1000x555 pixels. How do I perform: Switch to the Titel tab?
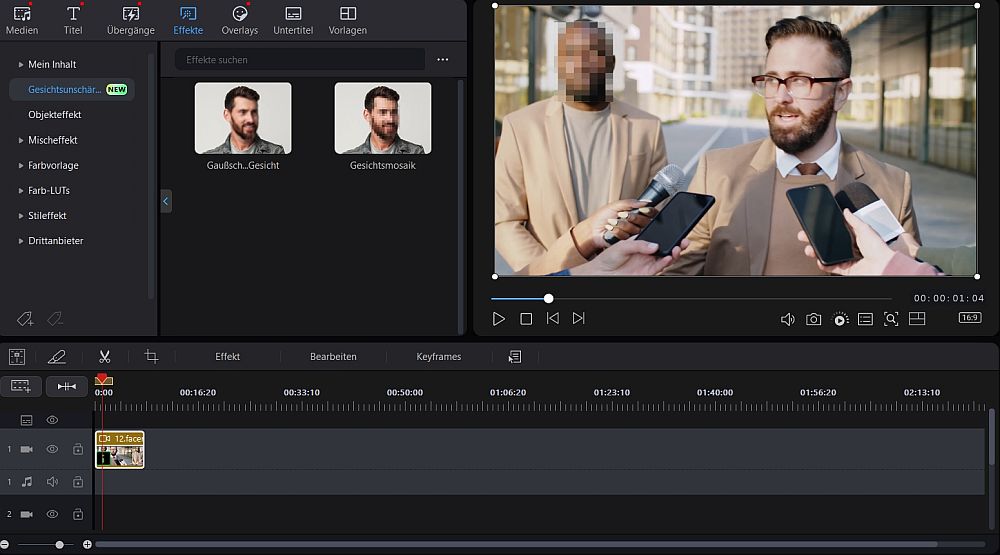coord(73,20)
